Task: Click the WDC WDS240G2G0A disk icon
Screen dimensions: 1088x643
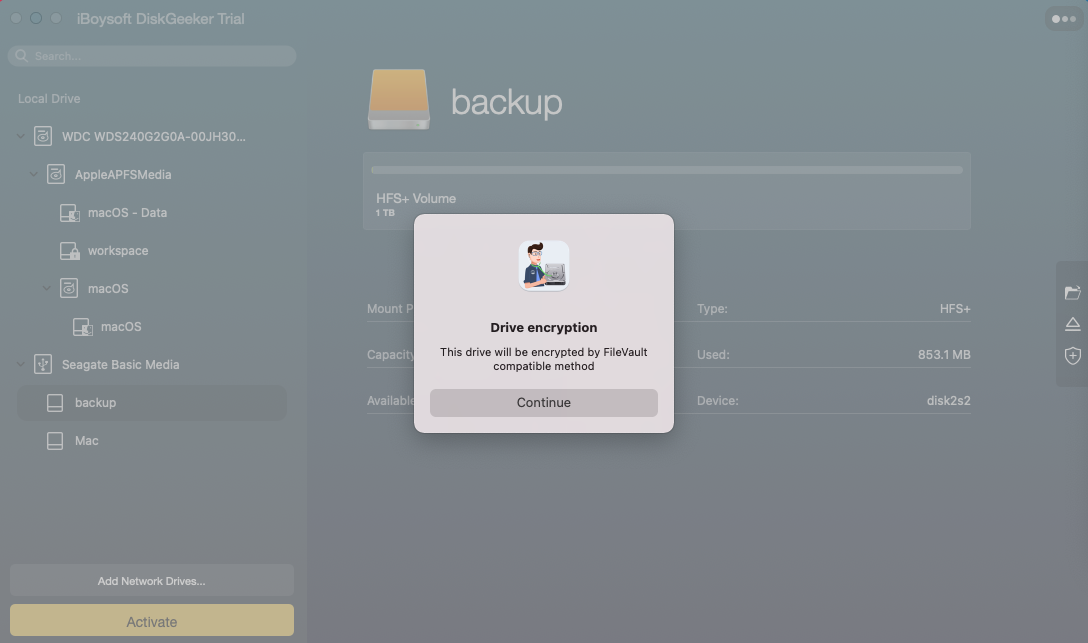Action: click(43, 136)
